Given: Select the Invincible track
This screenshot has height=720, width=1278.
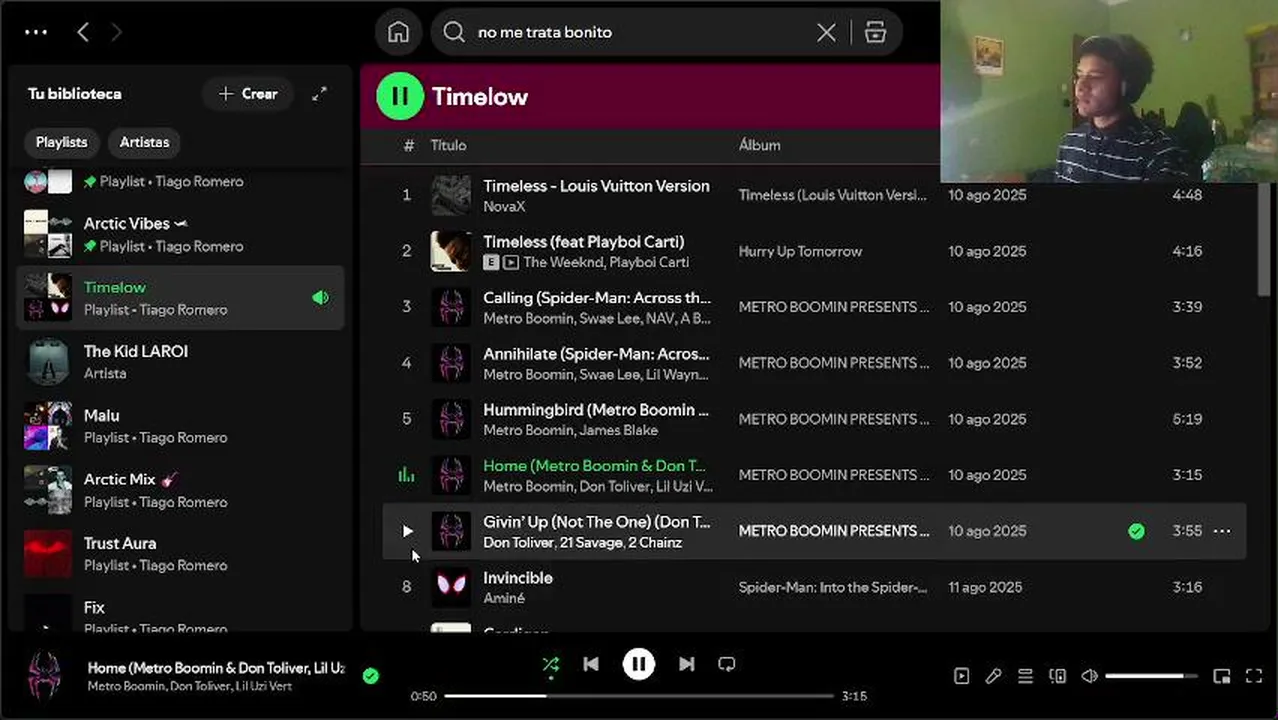Looking at the screenshot, I should click(518, 578).
